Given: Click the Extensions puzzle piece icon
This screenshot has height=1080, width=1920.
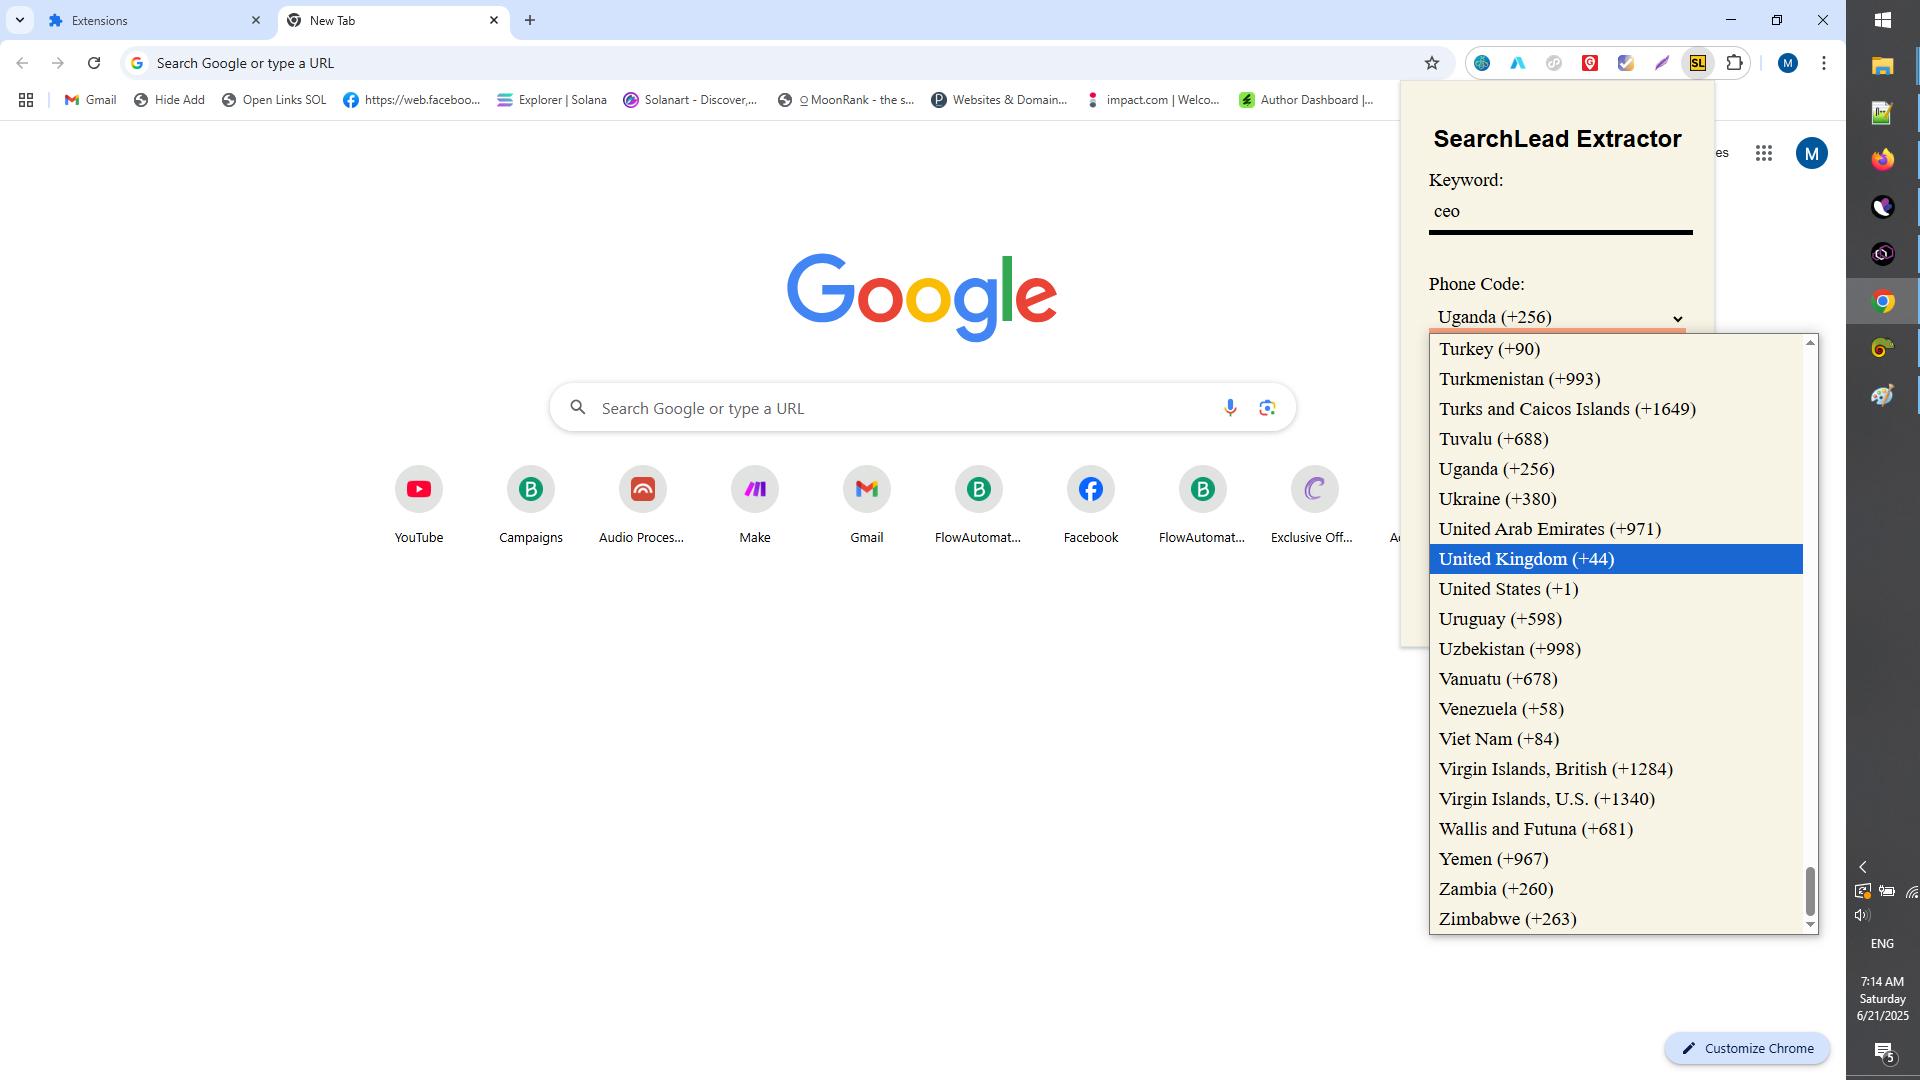Looking at the screenshot, I should (1734, 62).
